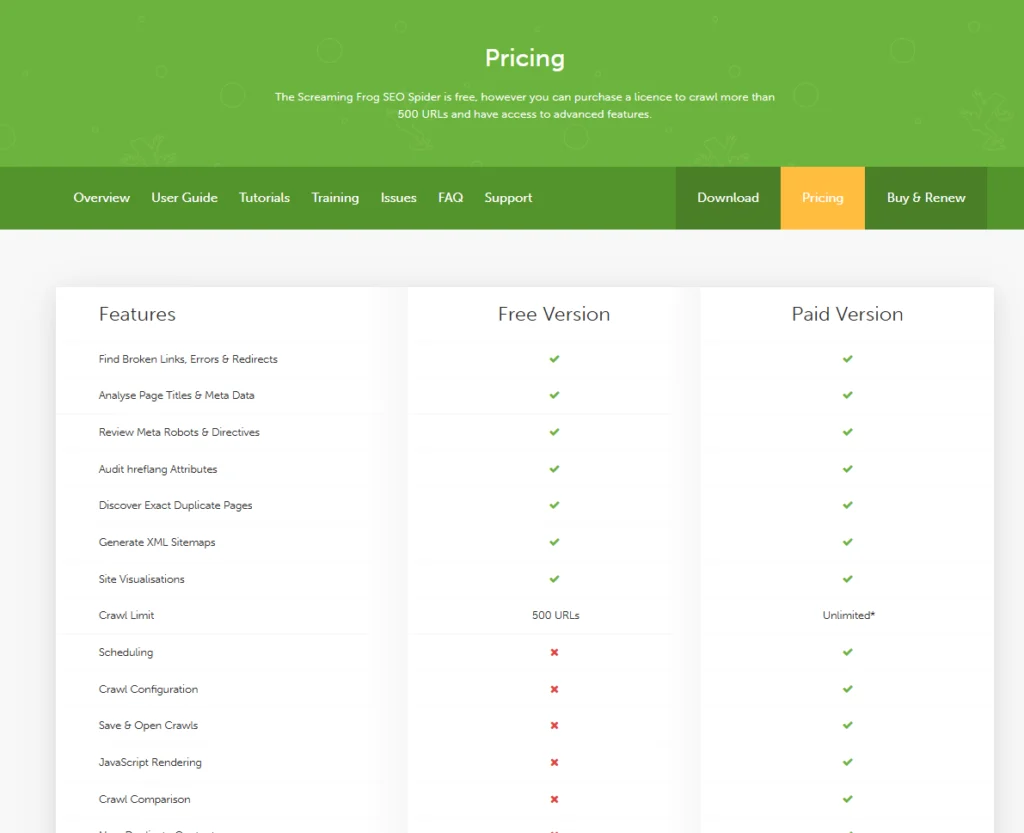Viewport: 1024px width, 833px height.
Task: Click the 'Crawl Limit' feature row label
Action: click(x=126, y=615)
